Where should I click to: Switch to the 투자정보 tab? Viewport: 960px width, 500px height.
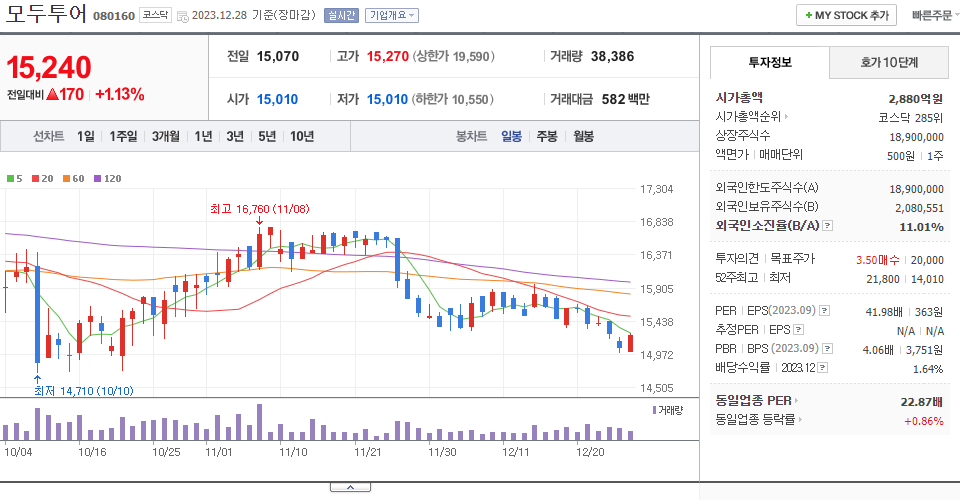(770, 62)
